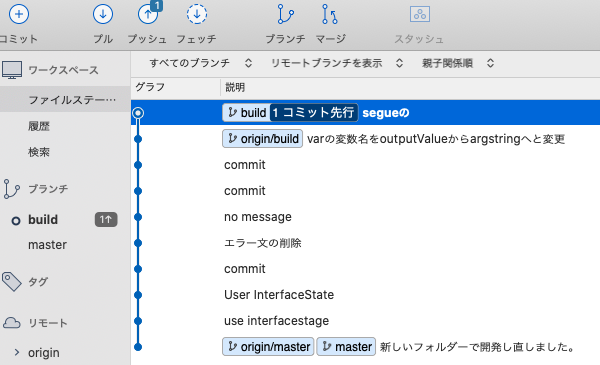Click the フェッチ (Fetch) toolbar icon
Screen dimensions: 600x365
click(x=197, y=14)
